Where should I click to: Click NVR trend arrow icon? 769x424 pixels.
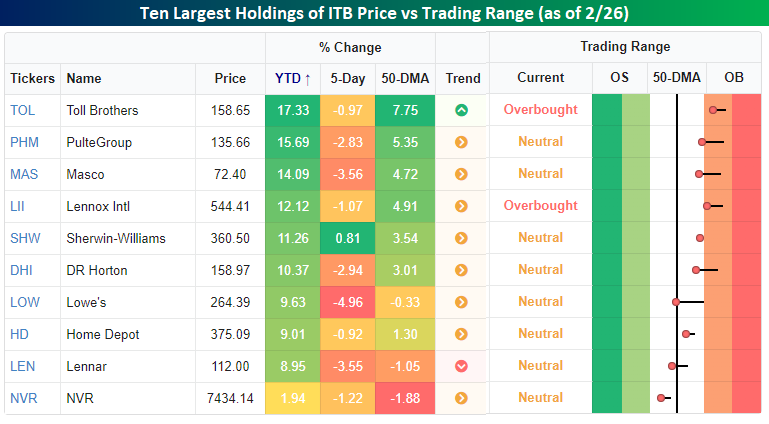point(461,398)
